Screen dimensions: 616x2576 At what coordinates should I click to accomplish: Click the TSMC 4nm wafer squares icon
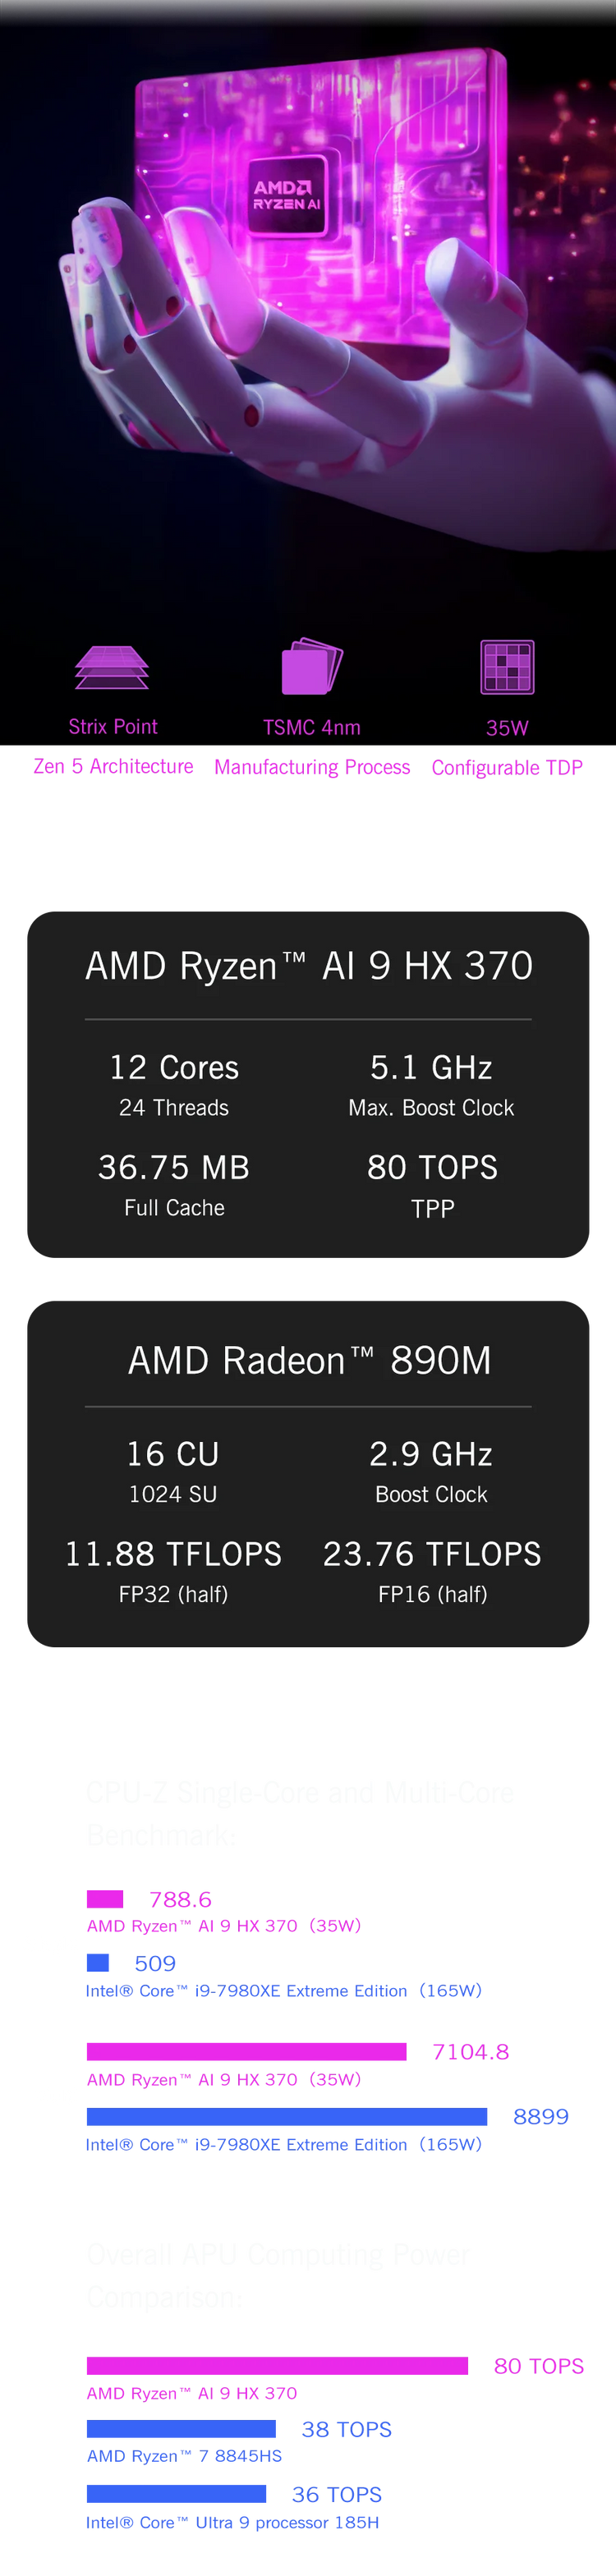pos(312,666)
